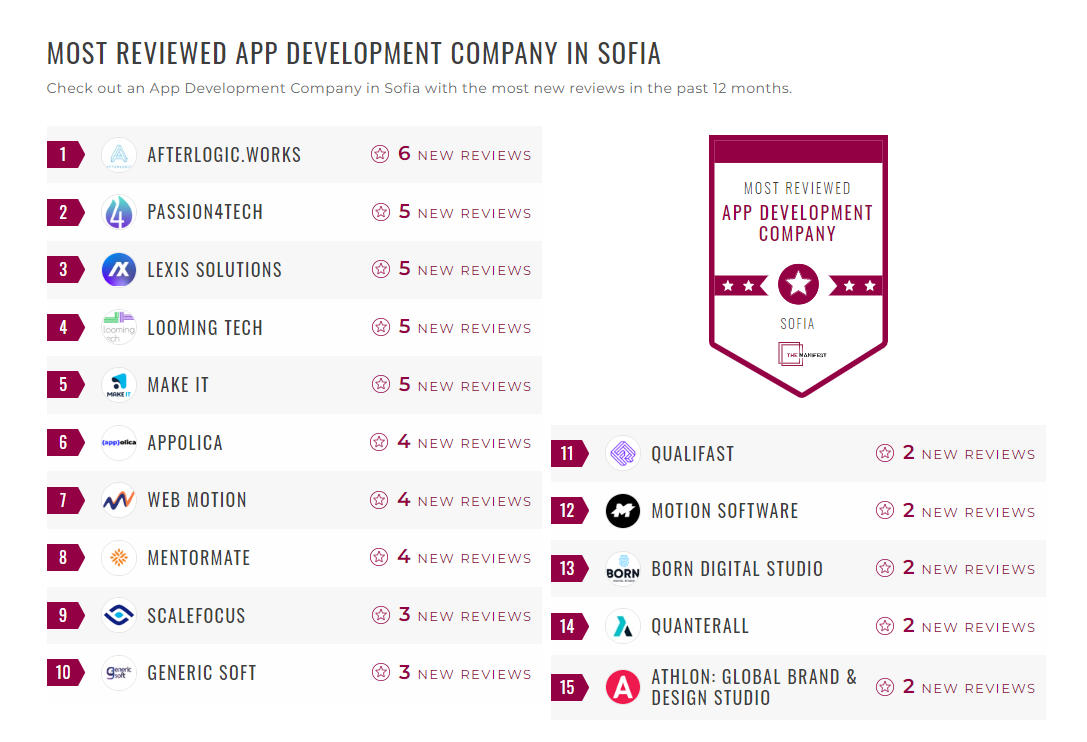Click the star icon beside Web Motion reviews
This screenshot has height=742, width=1087.
pos(380,500)
